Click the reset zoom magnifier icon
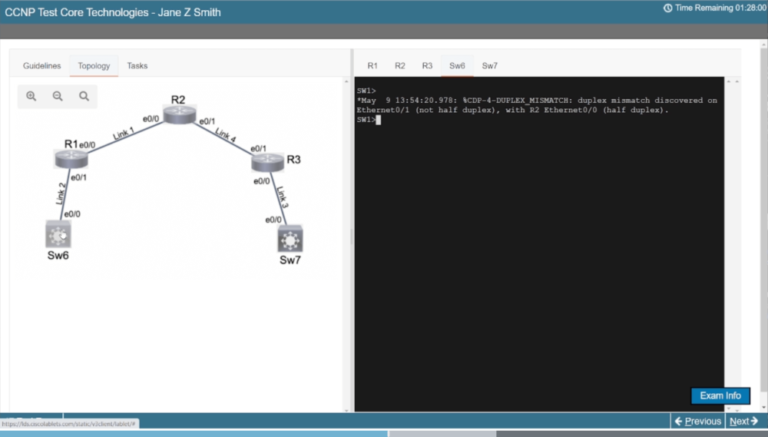The image size is (768, 437). click(84, 96)
